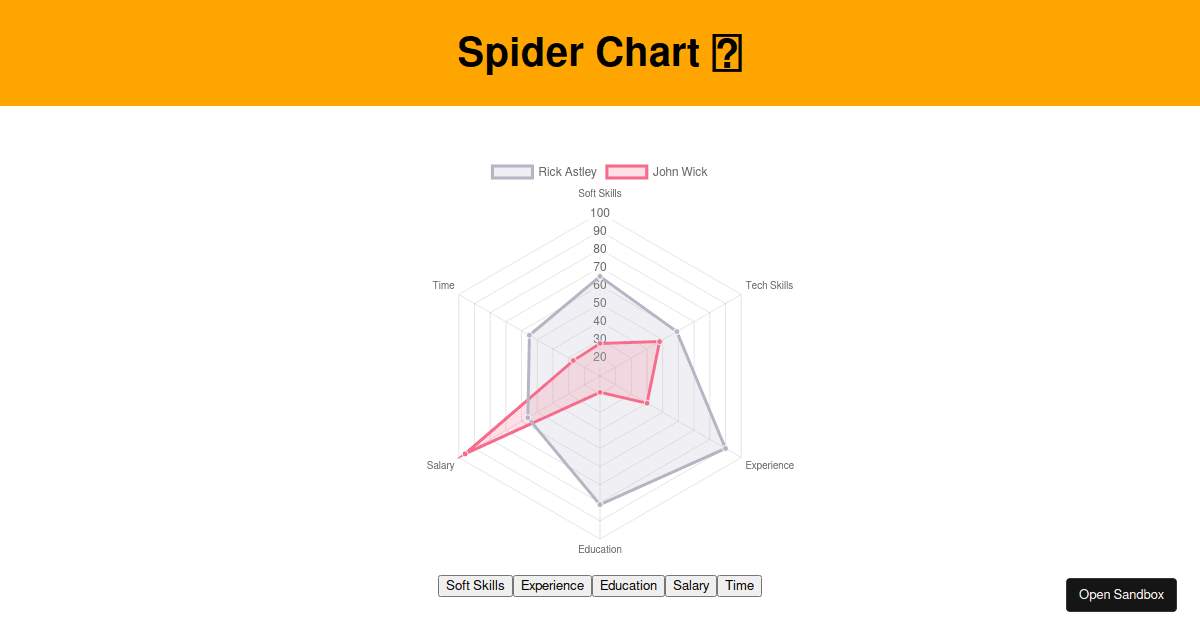Select the Experience axis label
The height and width of the screenshot is (630, 1200).
[770, 465]
